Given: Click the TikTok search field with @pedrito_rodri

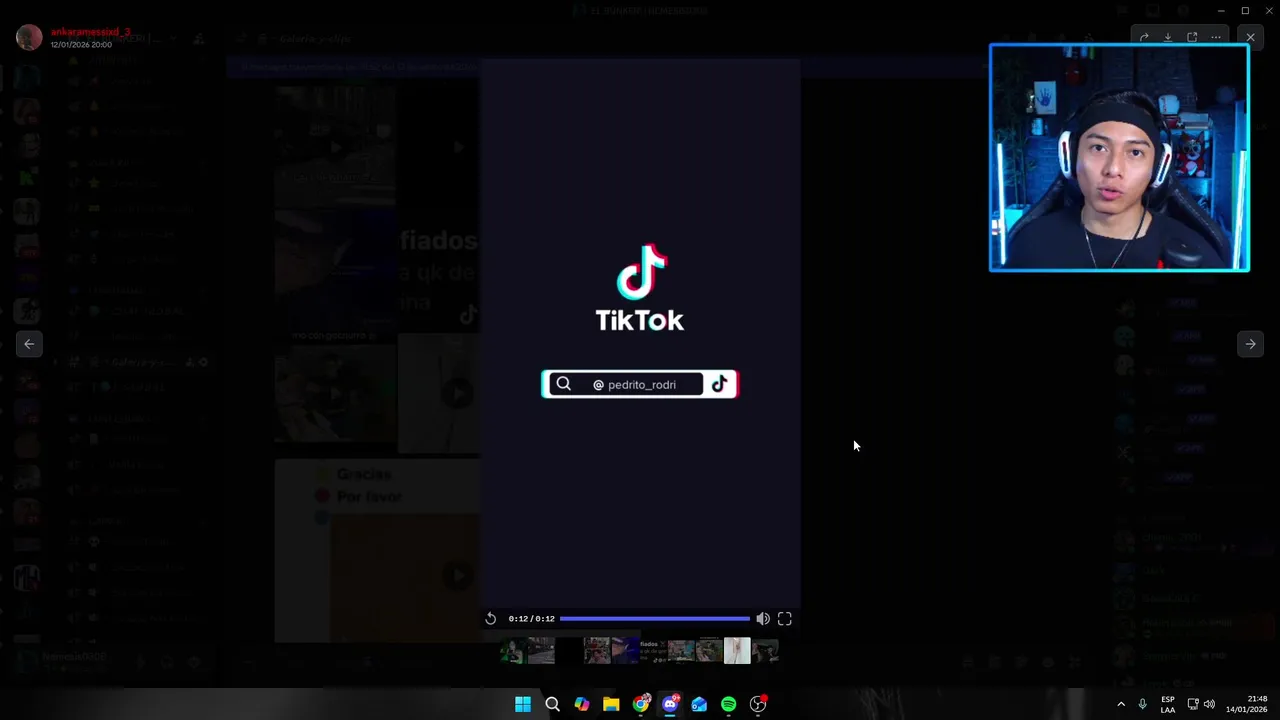Looking at the screenshot, I should pos(641,385).
